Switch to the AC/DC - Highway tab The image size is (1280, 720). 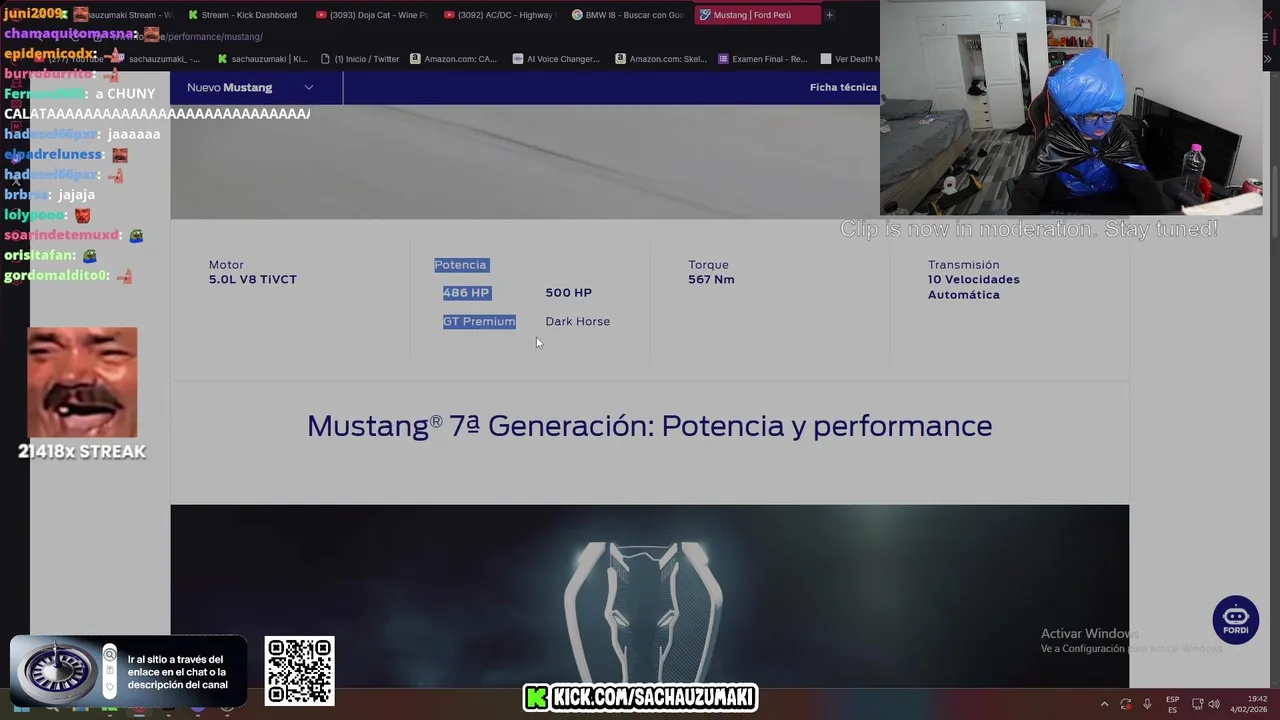point(499,15)
